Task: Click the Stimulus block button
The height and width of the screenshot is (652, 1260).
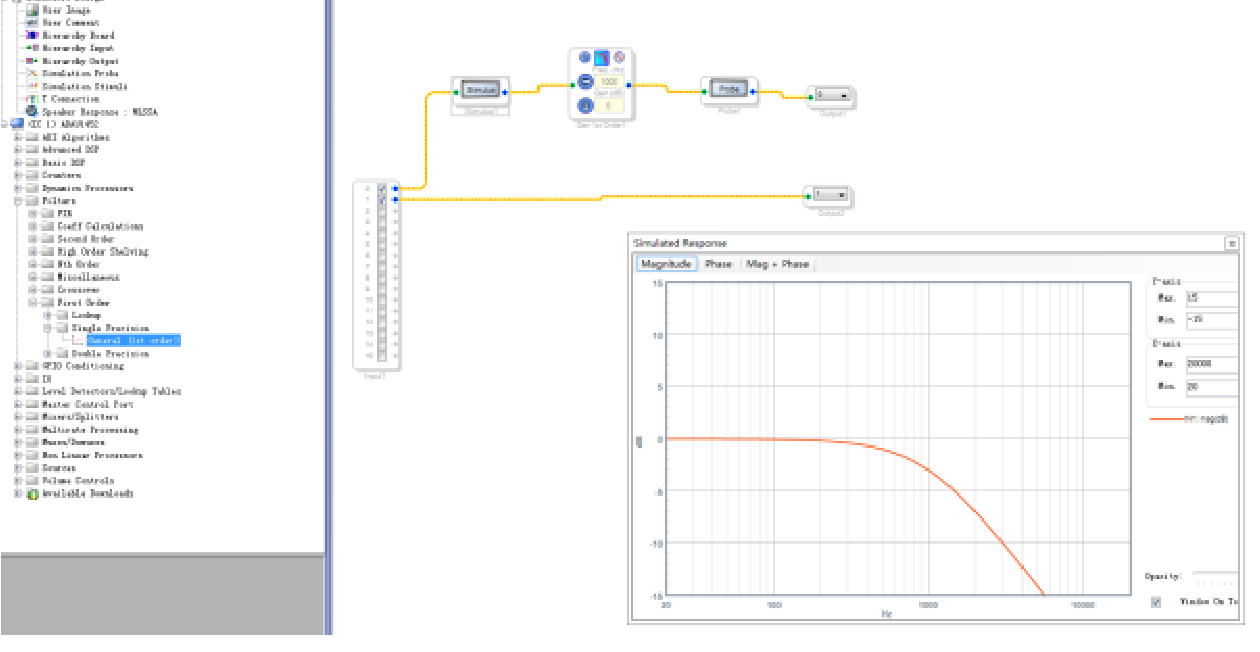Action: pos(481,90)
